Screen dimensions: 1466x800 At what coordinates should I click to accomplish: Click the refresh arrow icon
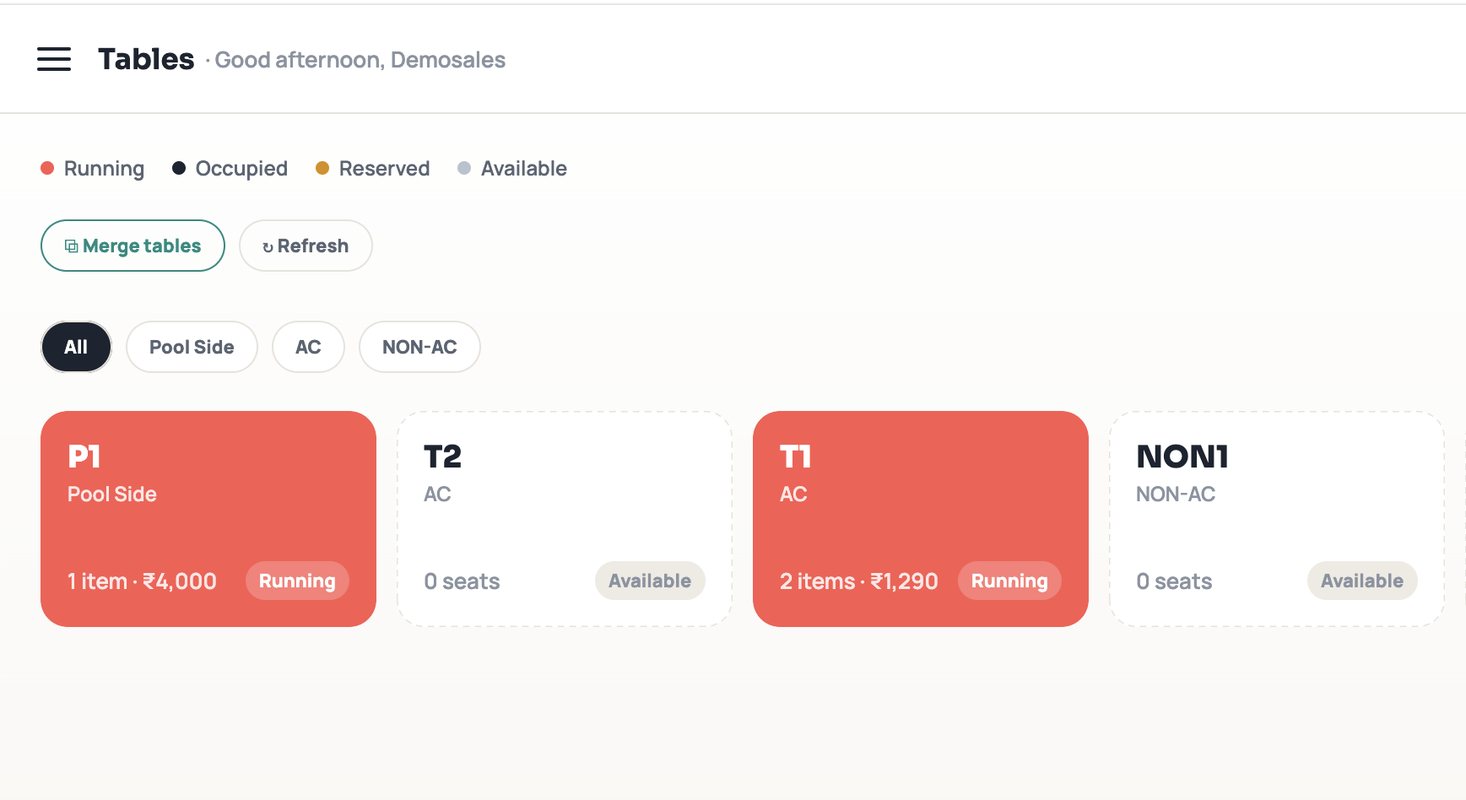(x=268, y=247)
